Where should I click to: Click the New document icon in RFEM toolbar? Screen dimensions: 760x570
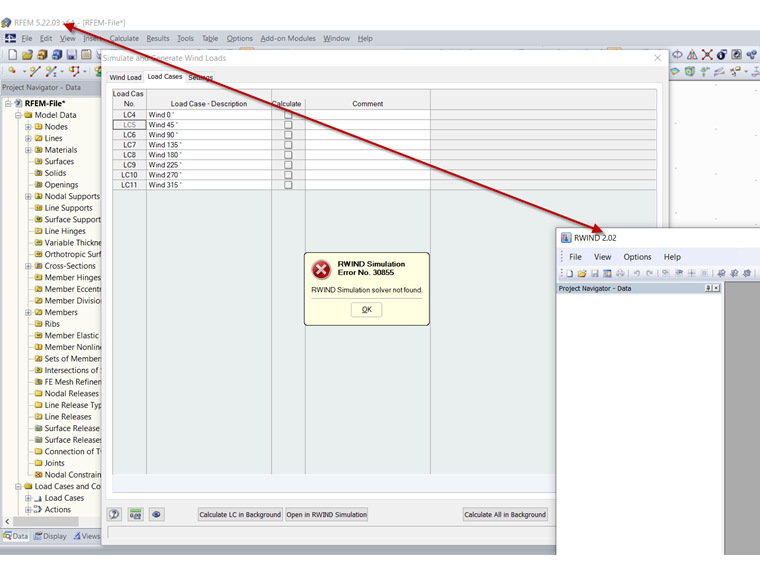pos(13,55)
